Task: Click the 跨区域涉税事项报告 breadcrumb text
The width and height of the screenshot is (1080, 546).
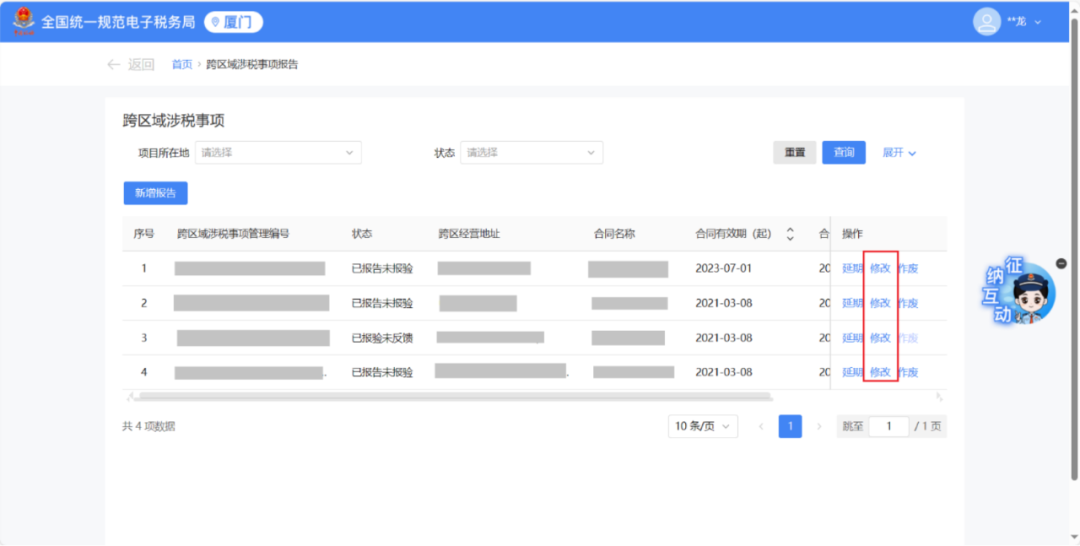Action: coord(252,65)
